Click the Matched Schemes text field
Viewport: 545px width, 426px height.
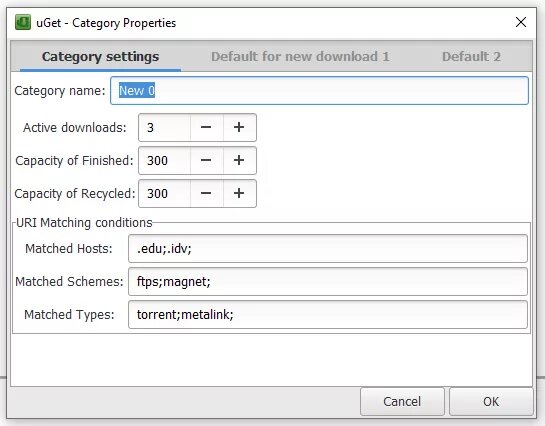tap(328, 281)
